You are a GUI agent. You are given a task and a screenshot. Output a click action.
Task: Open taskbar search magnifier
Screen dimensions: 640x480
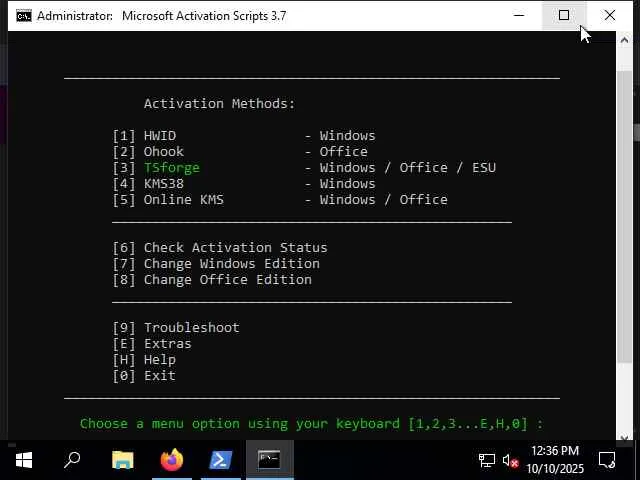tap(72, 460)
